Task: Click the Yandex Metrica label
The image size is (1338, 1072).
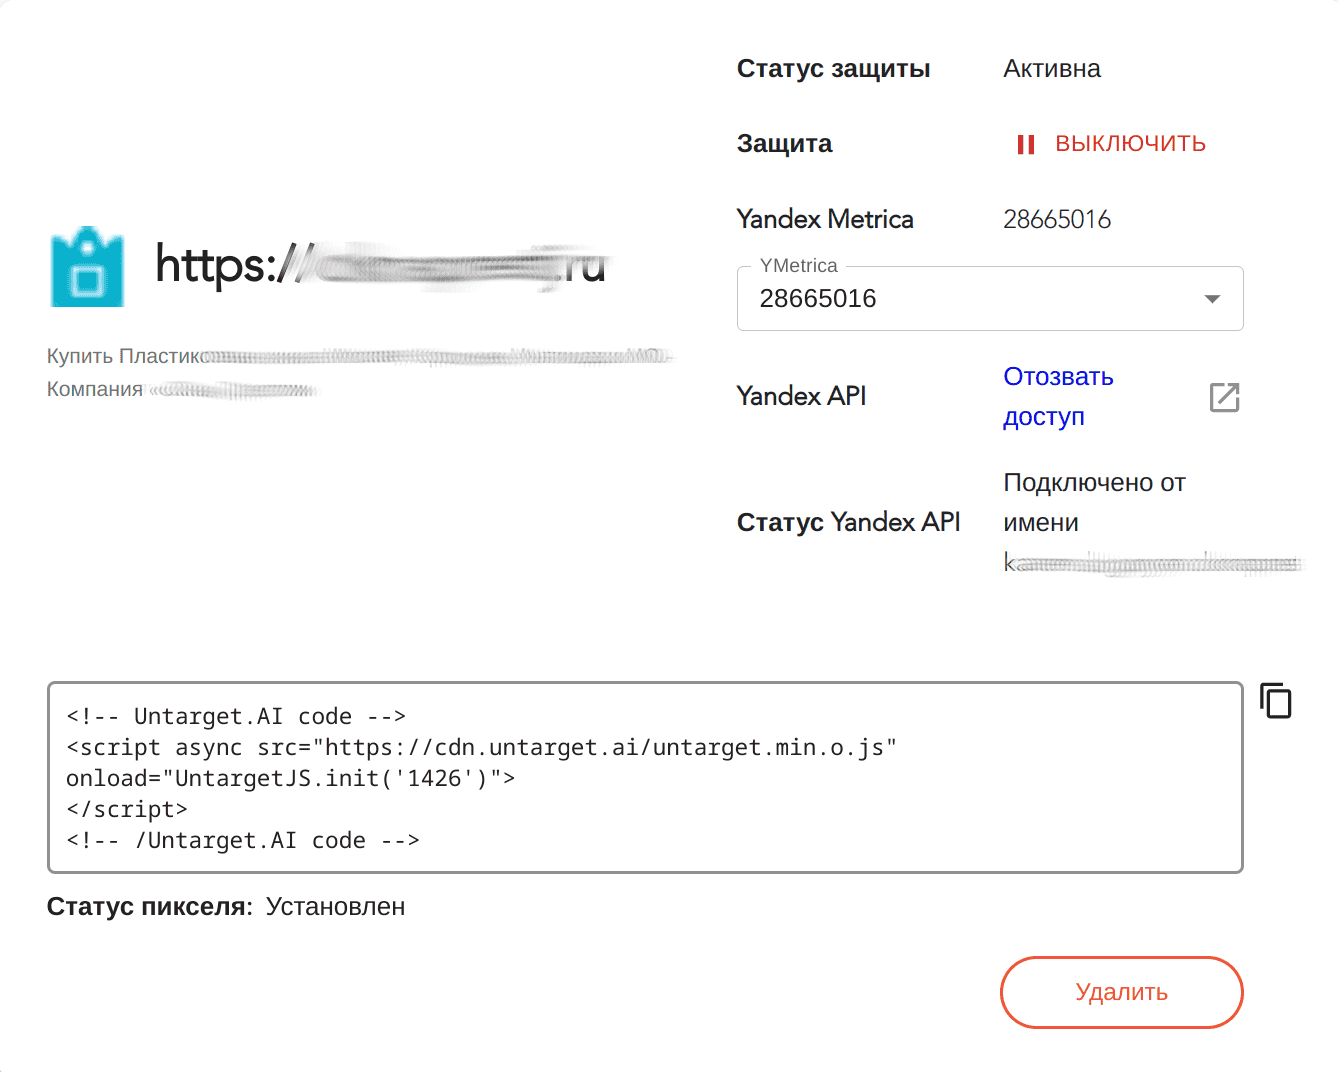Action: [825, 219]
